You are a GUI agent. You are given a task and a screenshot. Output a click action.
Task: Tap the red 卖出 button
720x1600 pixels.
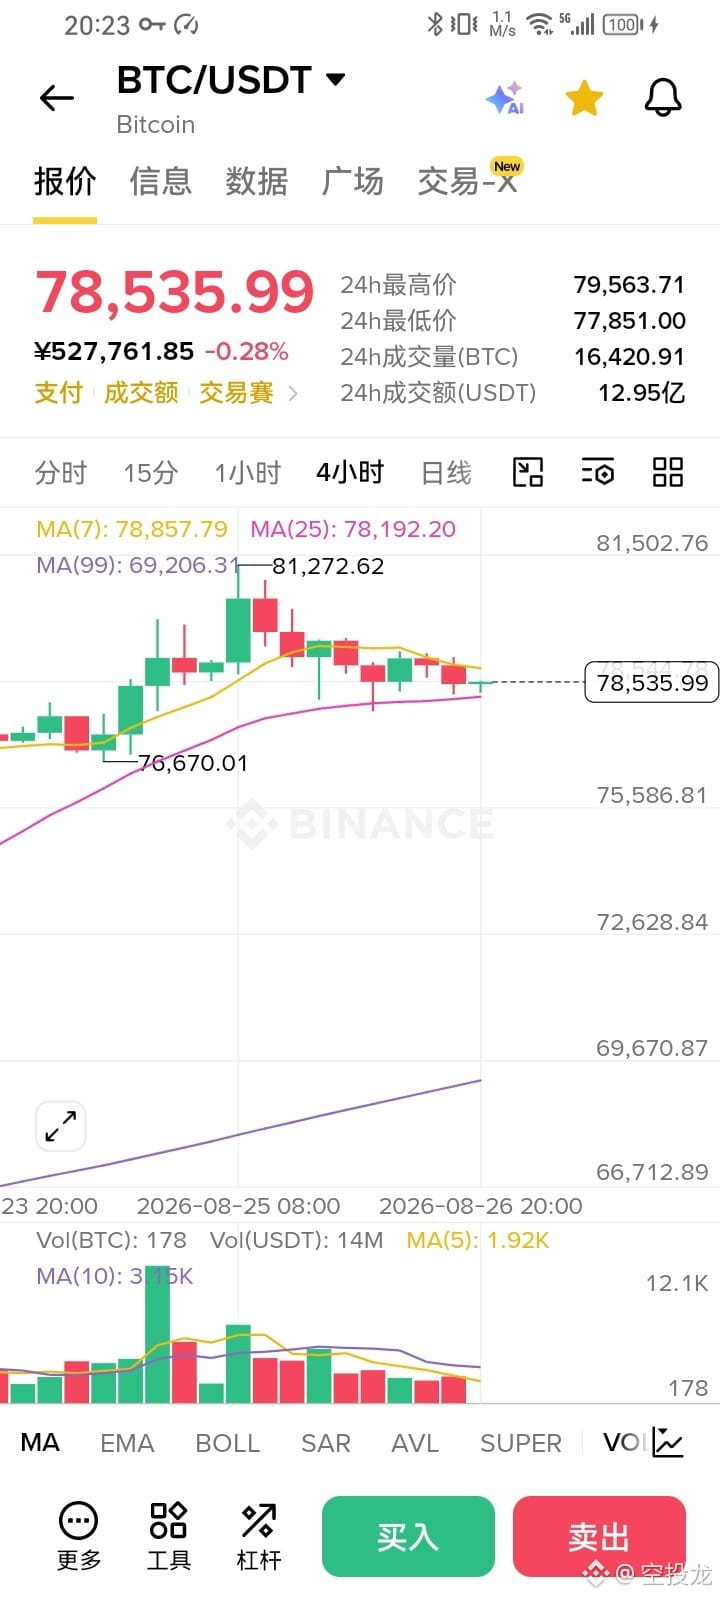pyautogui.click(x=599, y=1536)
